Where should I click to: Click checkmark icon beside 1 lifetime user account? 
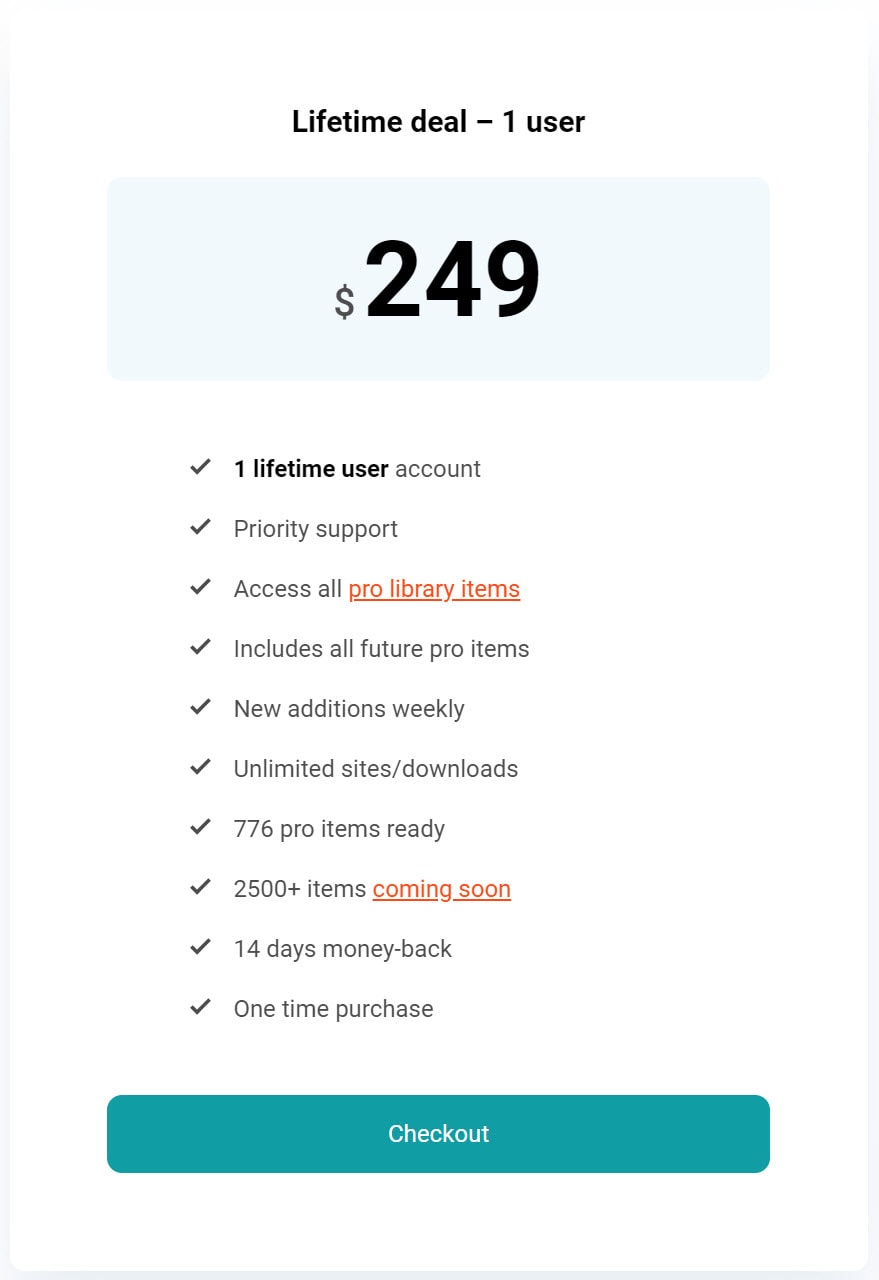click(201, 466)
